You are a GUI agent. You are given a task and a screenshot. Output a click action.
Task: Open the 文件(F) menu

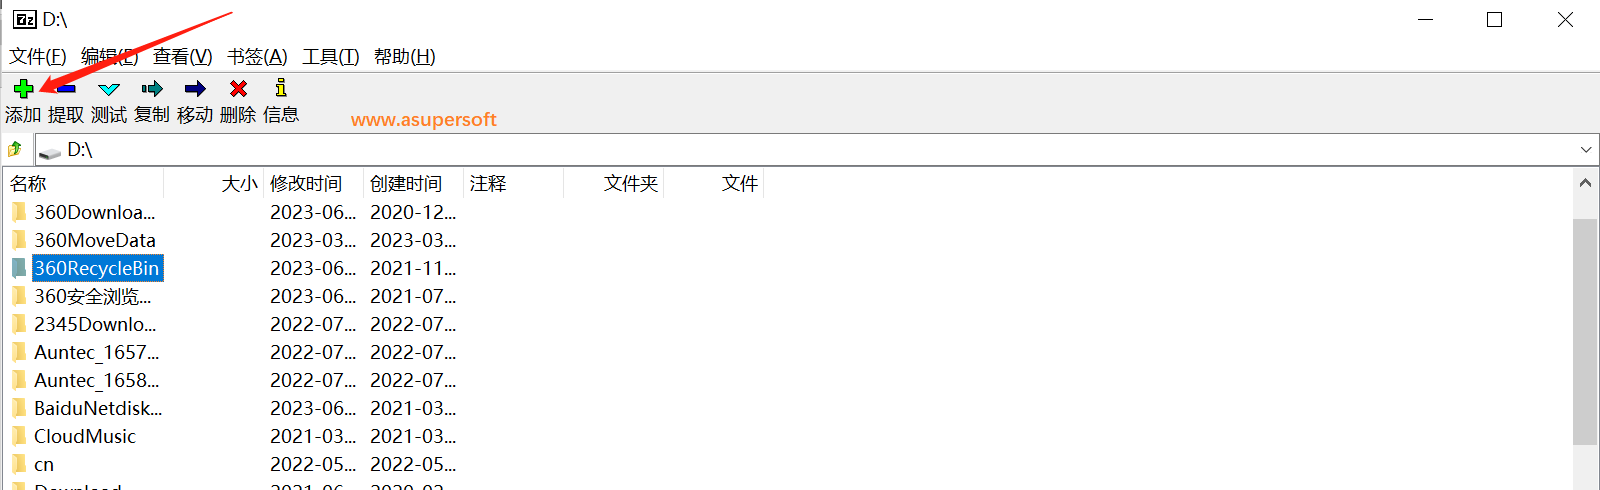pyautogui.click(x=38, y=57)
